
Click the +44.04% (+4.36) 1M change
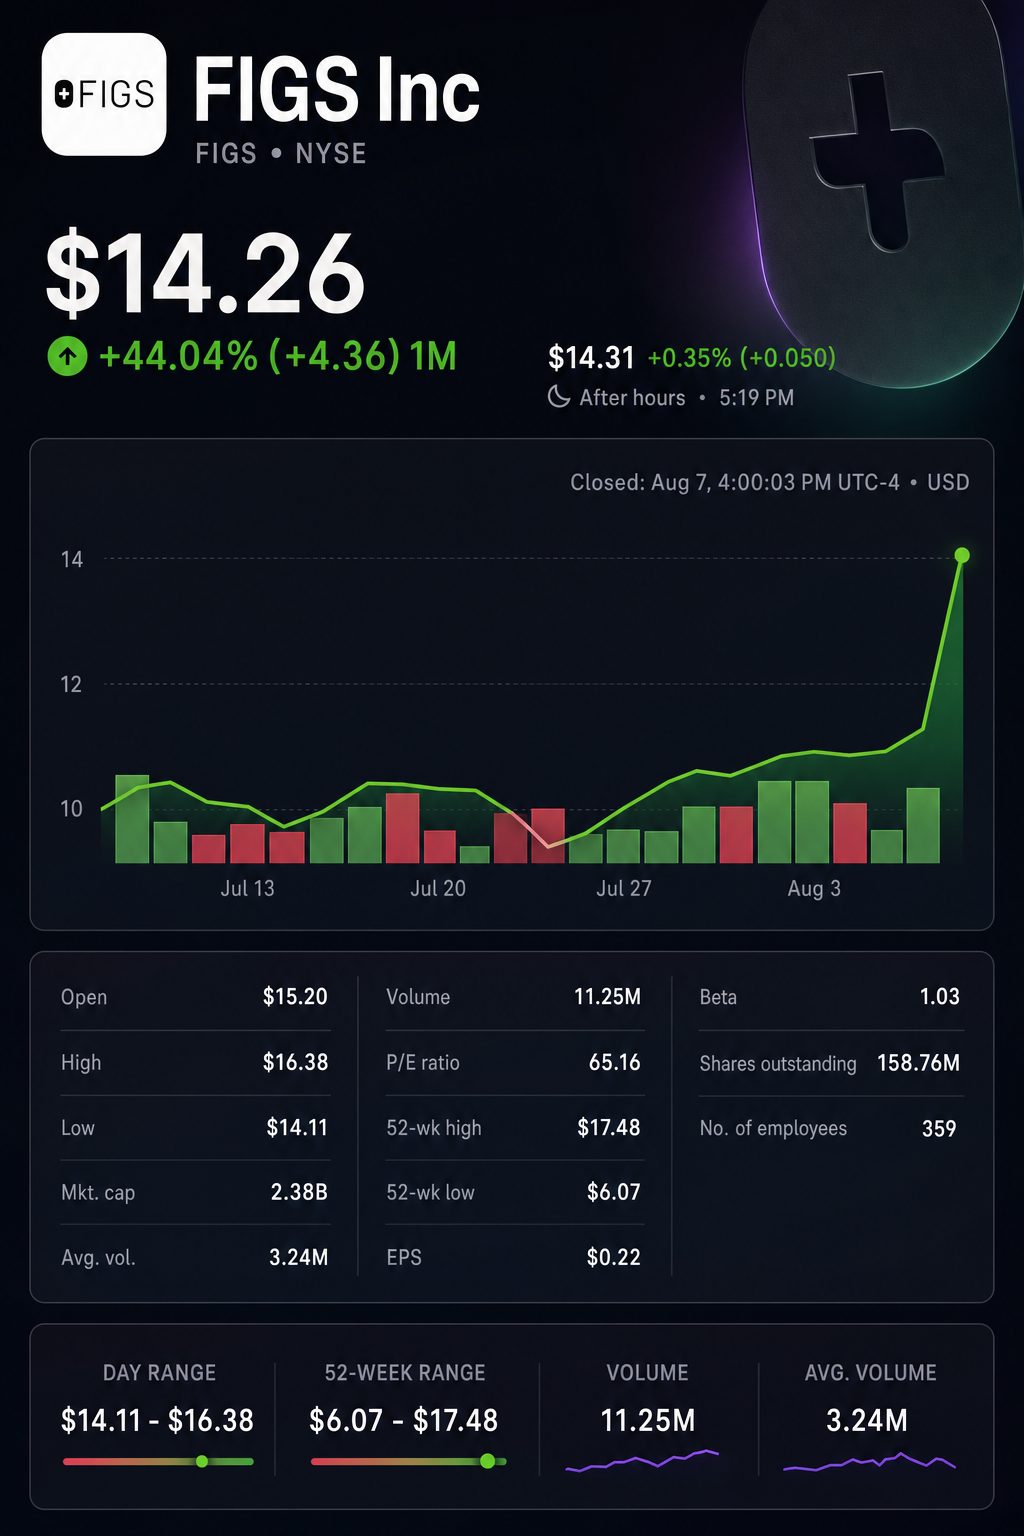click(278, 356)
